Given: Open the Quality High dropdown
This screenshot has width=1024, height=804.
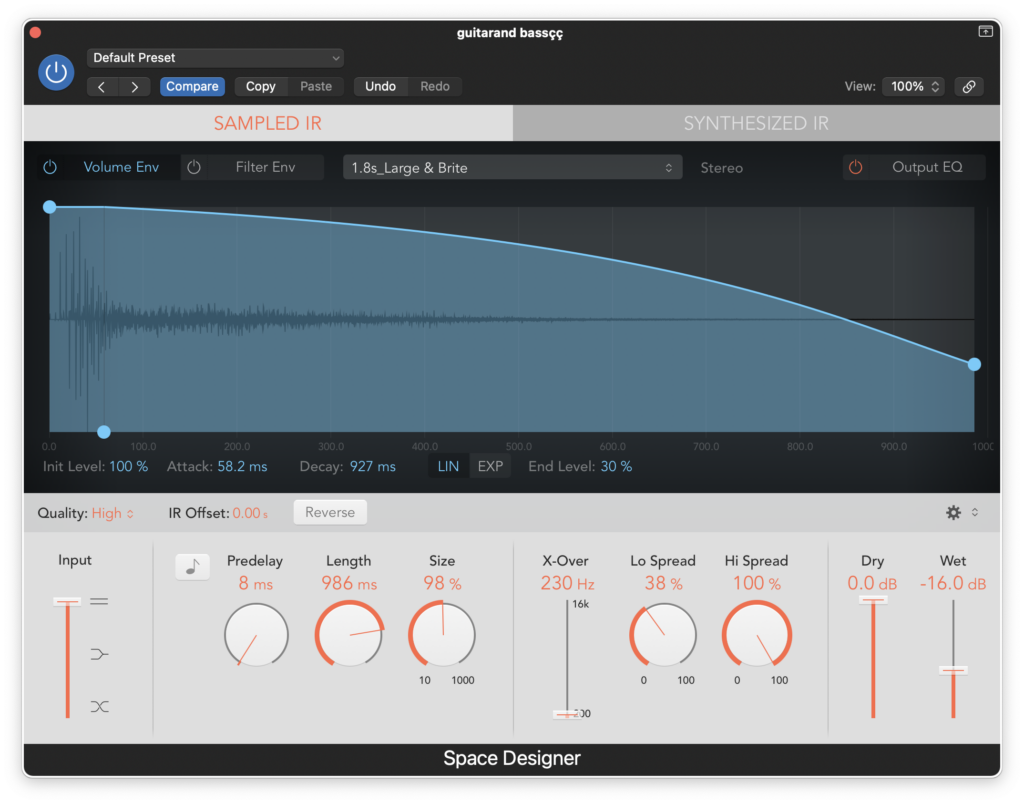Looking at the screenshot, I should (113, 513).
